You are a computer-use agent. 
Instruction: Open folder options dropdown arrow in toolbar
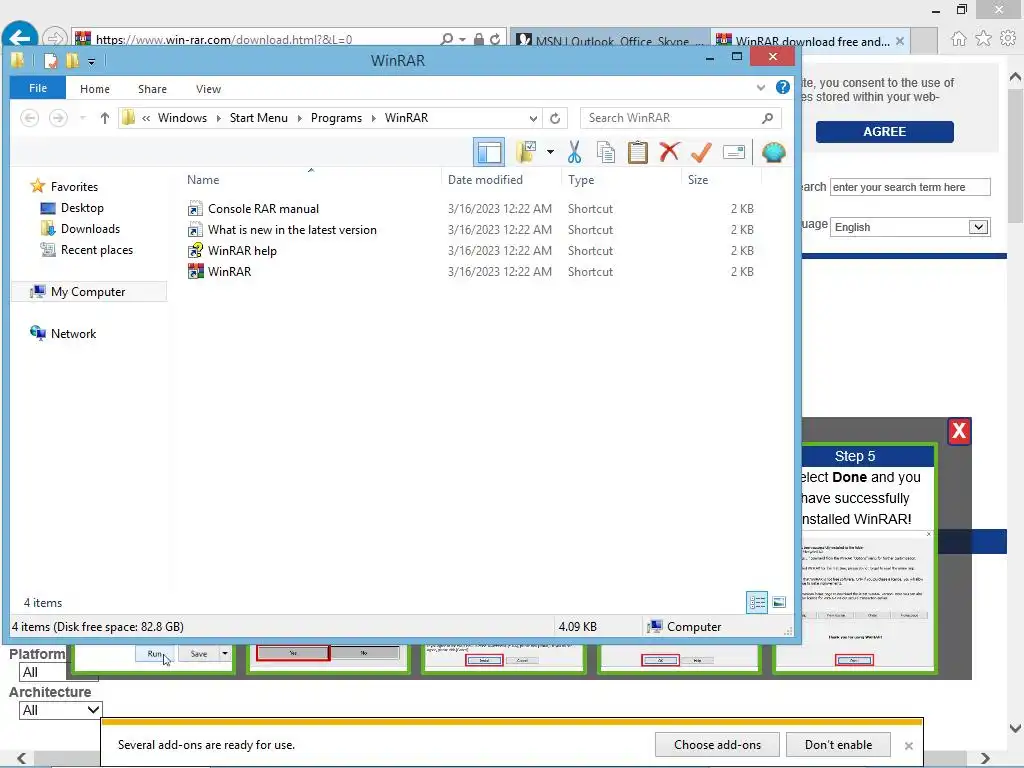tap(551, 152)
